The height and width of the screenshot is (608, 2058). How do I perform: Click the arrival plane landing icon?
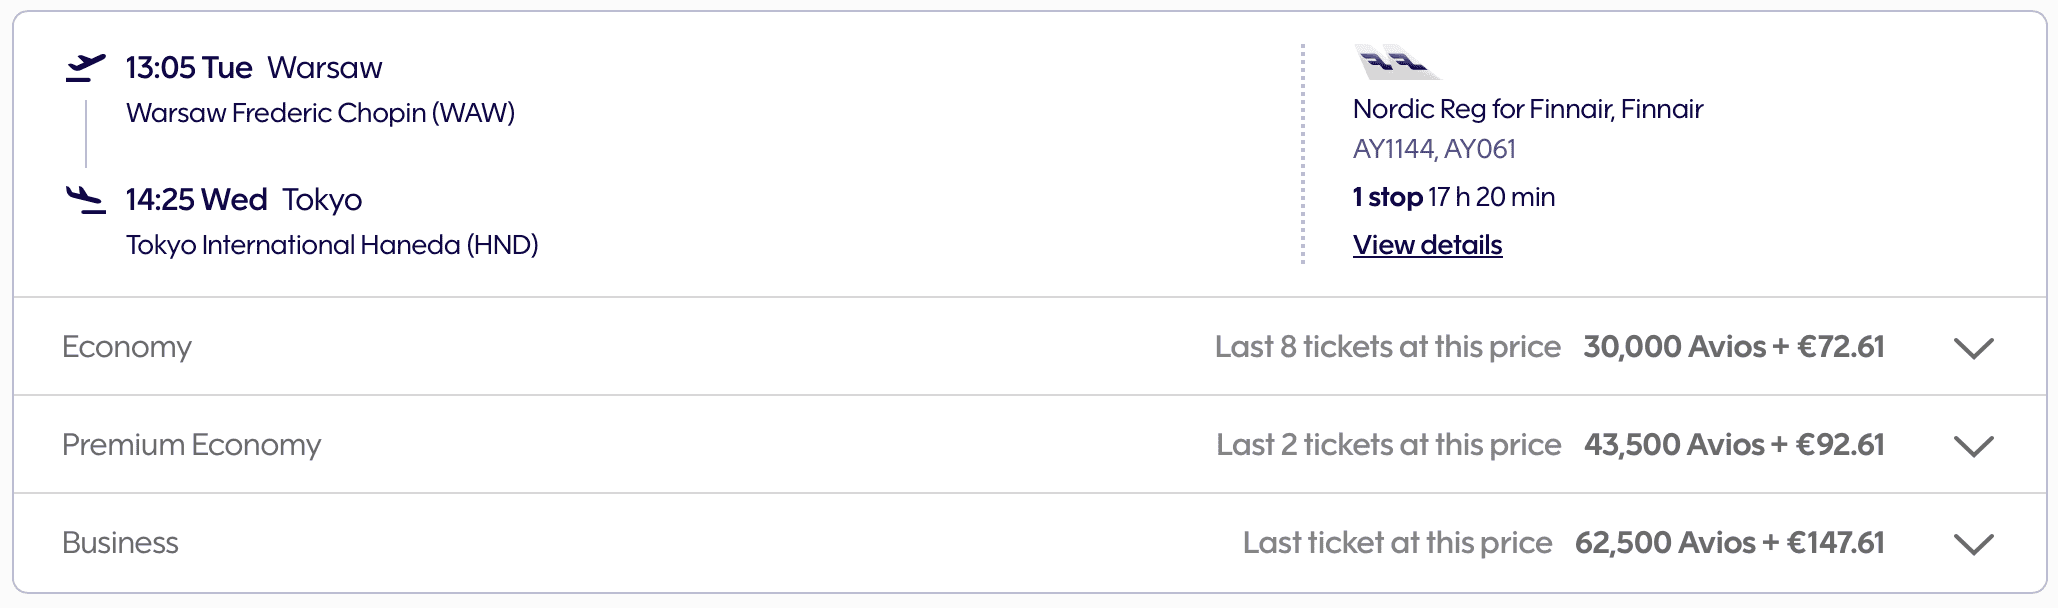(86, 200)
